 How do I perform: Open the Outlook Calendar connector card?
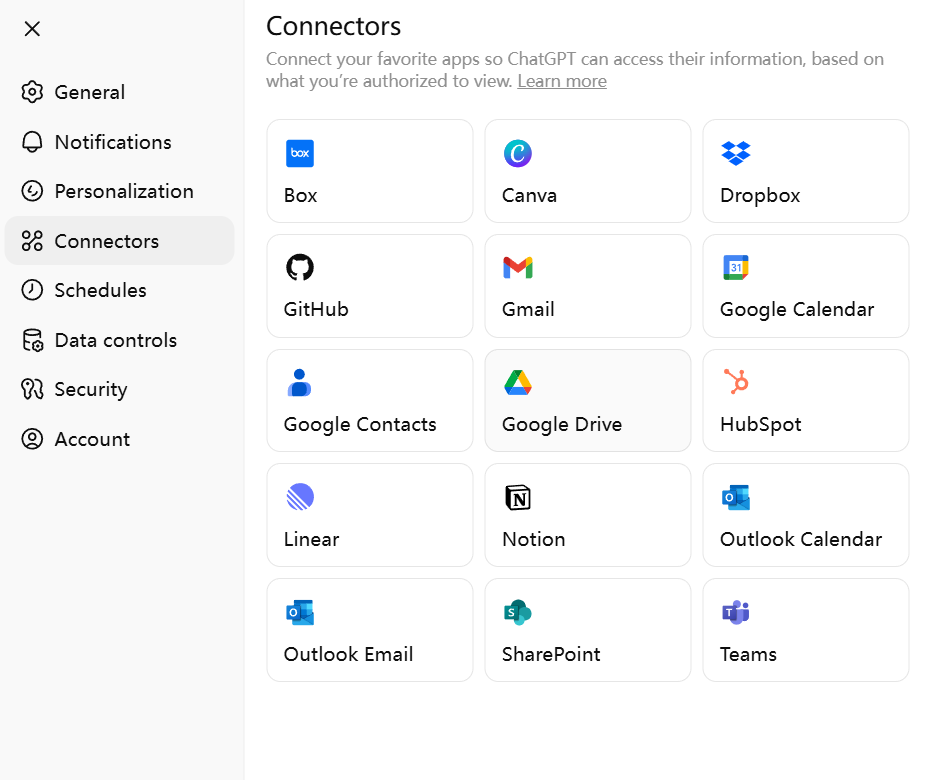pyautogui.click(x=805, y=515)
